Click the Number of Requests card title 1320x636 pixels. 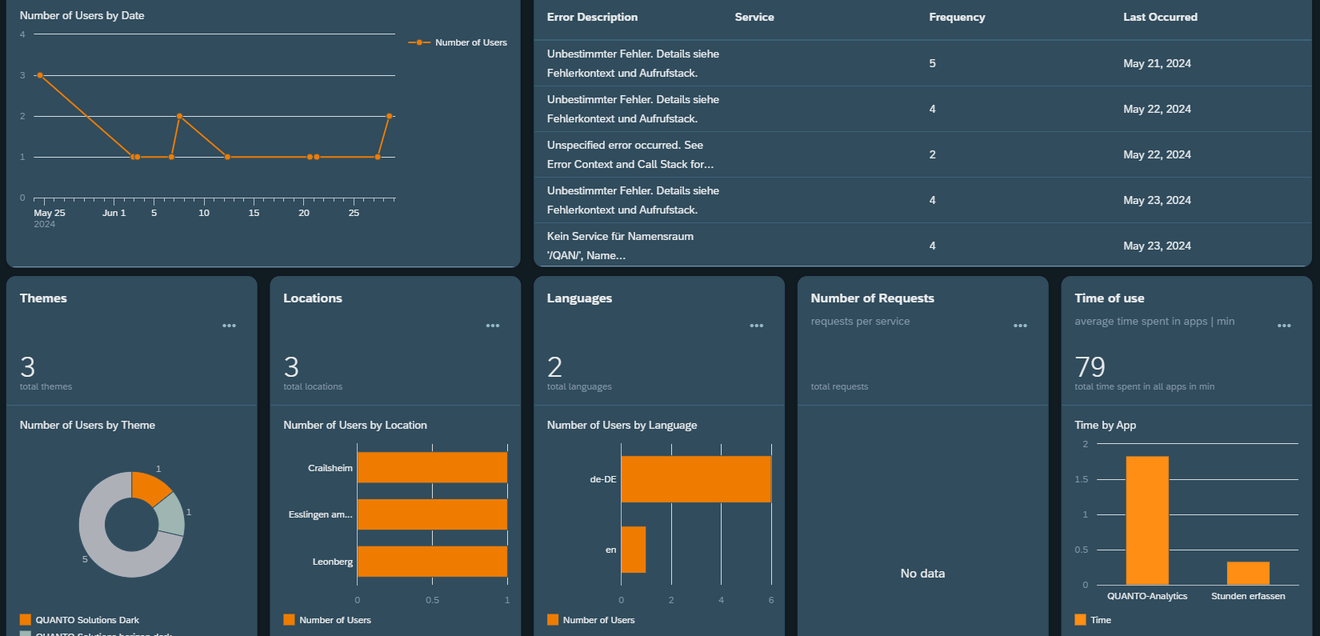[x=872, y=298]
